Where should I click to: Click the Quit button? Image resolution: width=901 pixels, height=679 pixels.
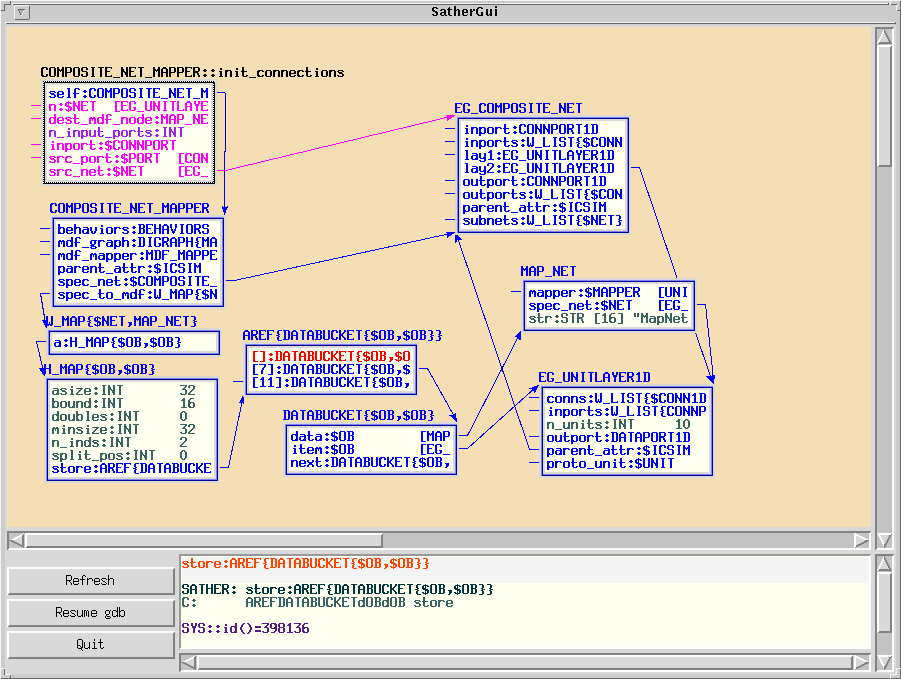(x=90, y=645)
